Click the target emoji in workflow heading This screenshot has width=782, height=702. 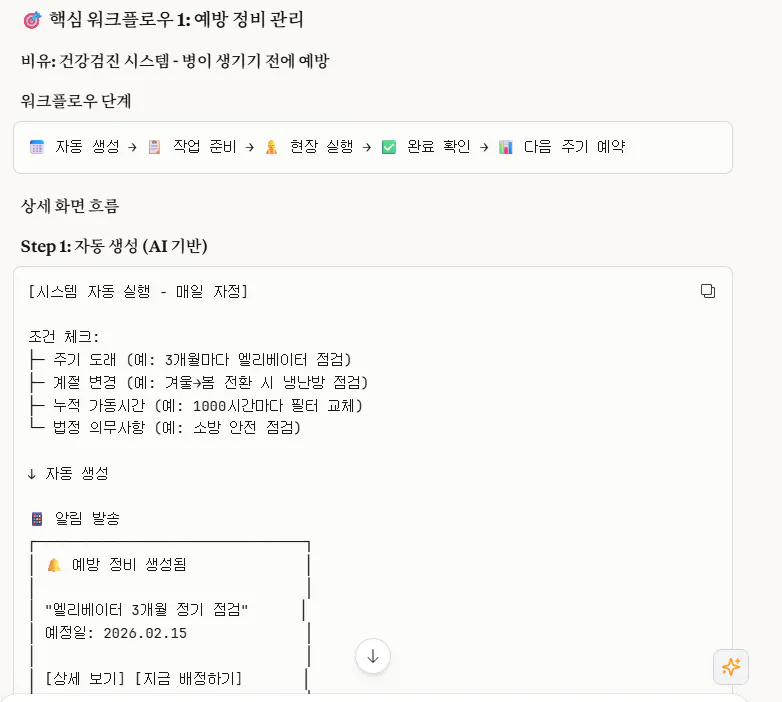[x=31, y=20]
